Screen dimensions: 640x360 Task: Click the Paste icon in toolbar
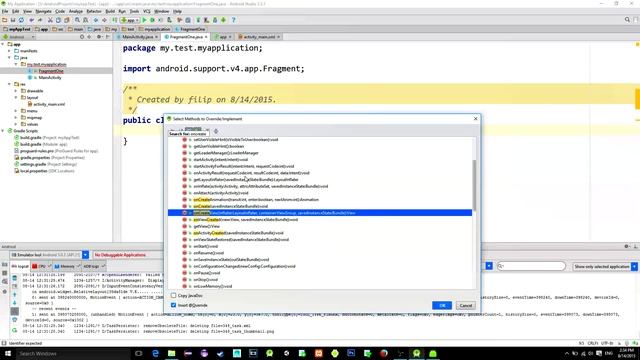point(67,20)
